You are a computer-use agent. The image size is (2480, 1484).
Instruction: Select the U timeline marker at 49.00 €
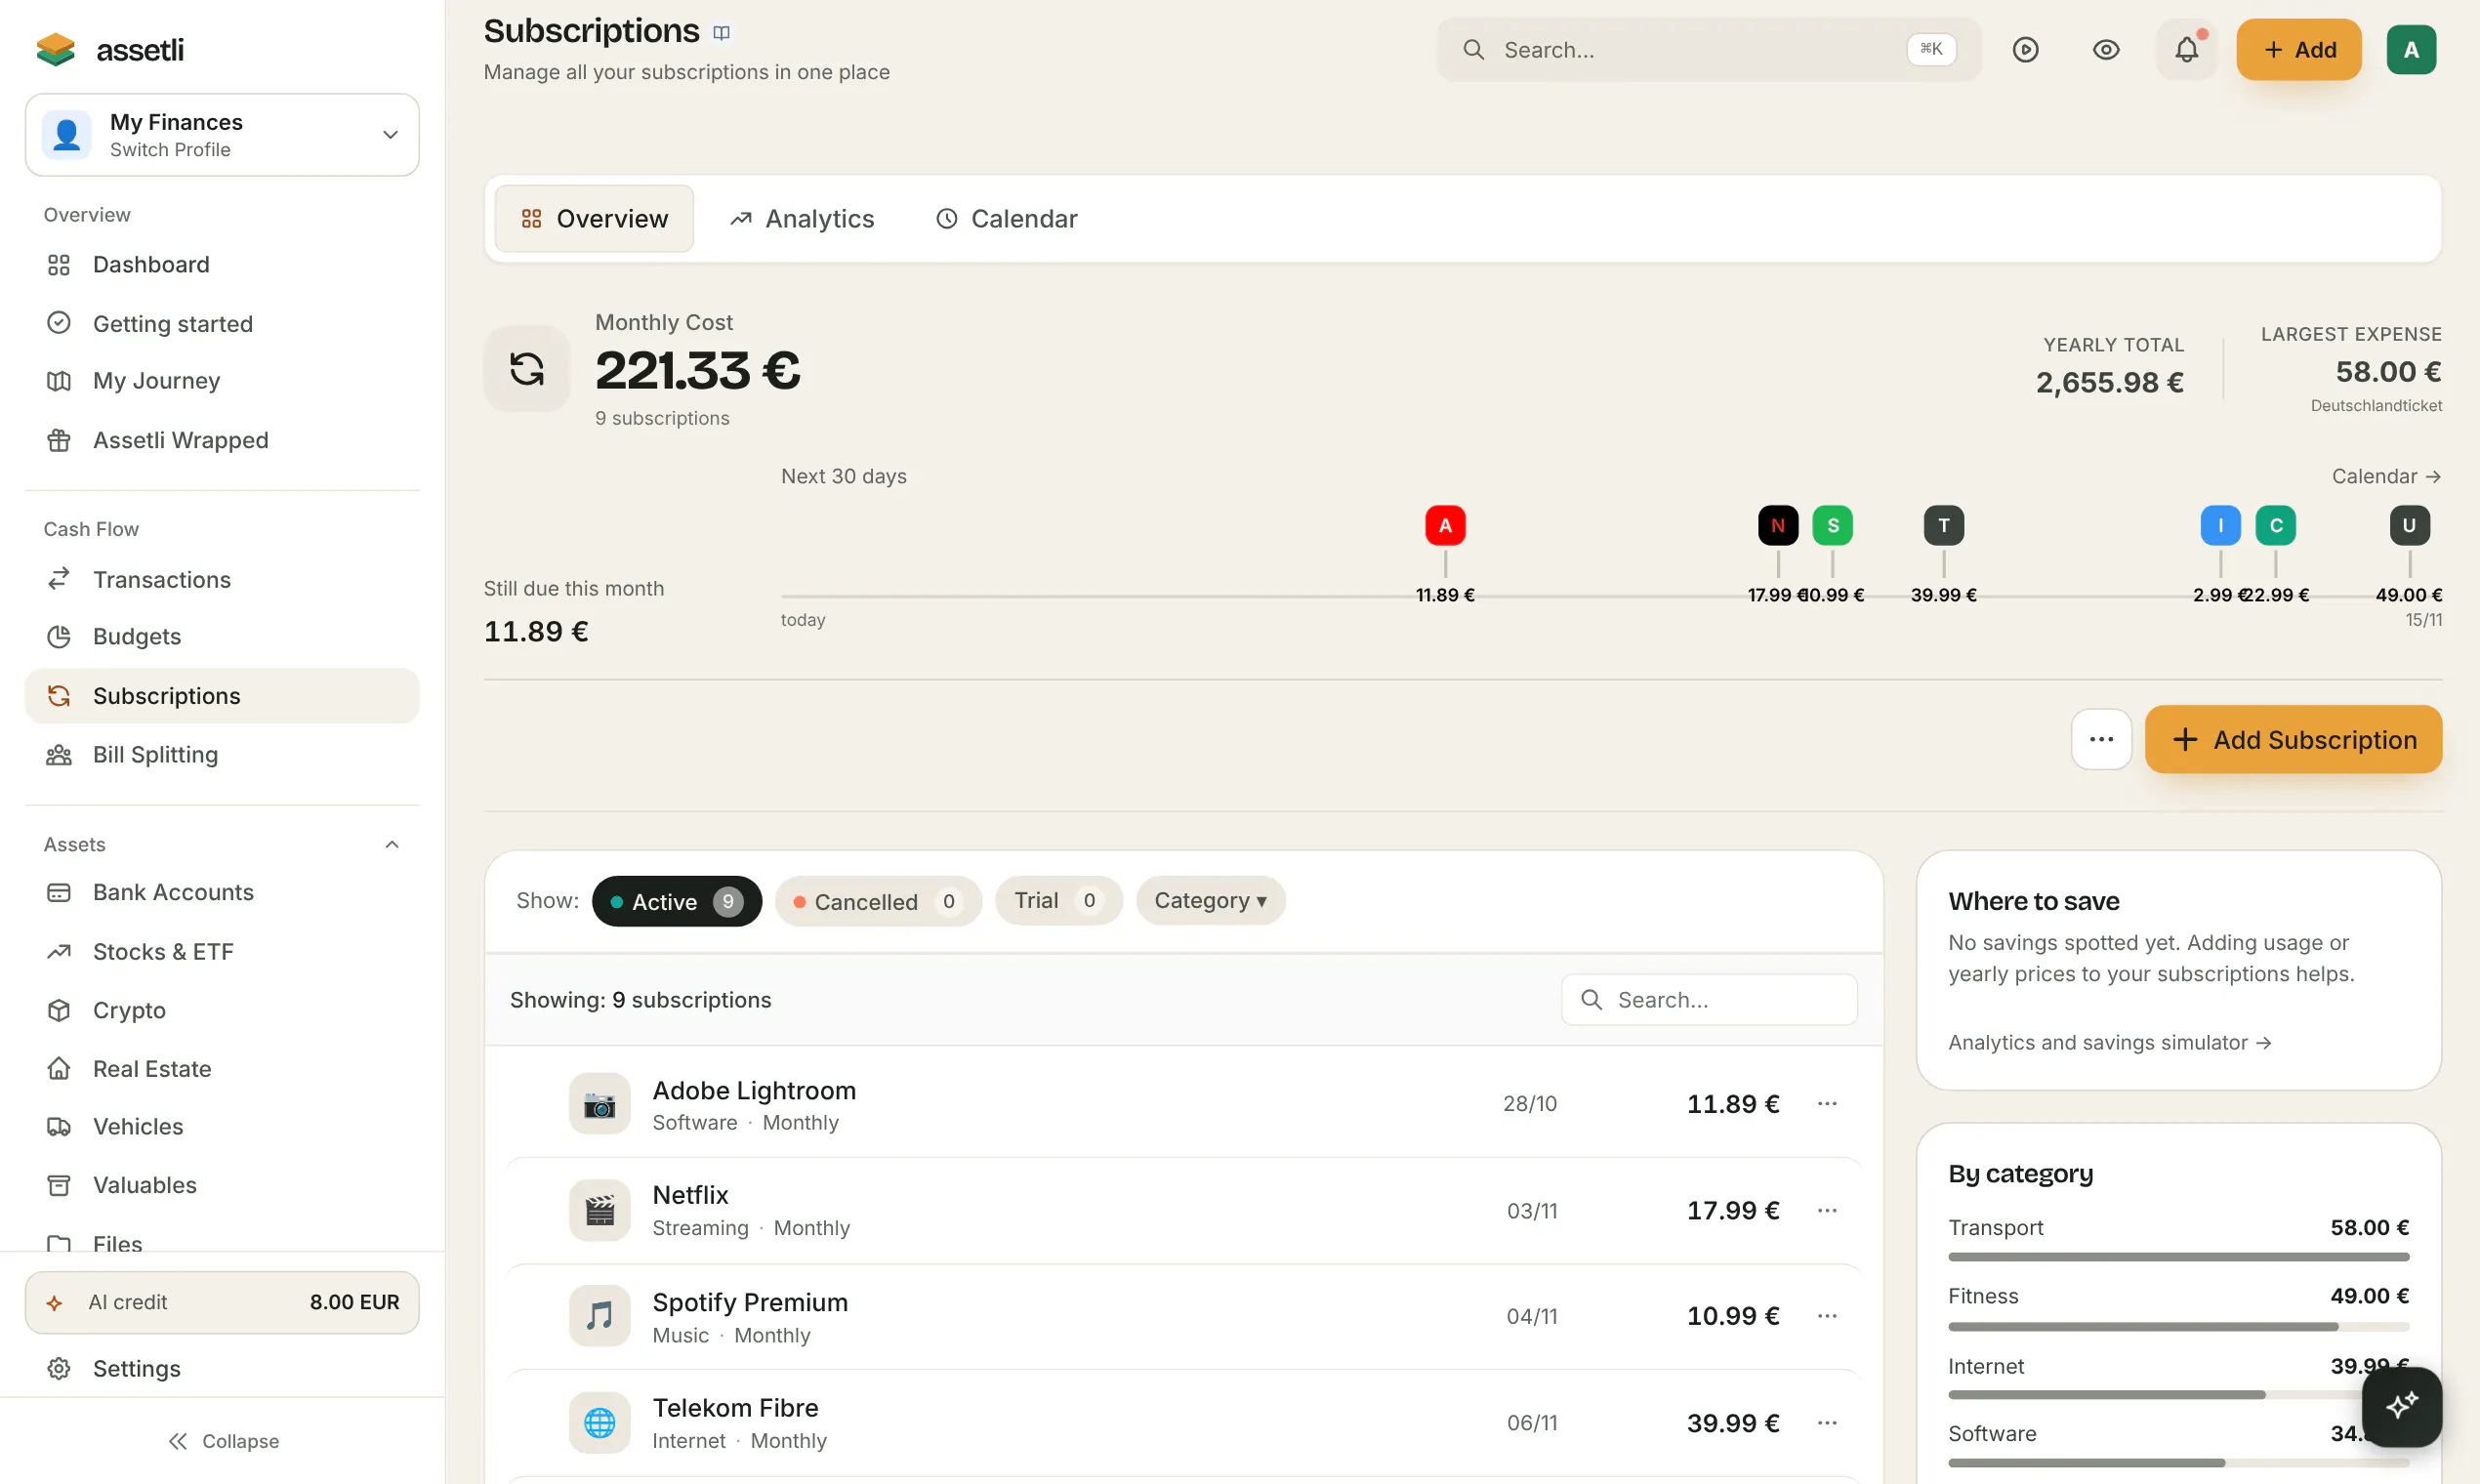click(2409, 525)
